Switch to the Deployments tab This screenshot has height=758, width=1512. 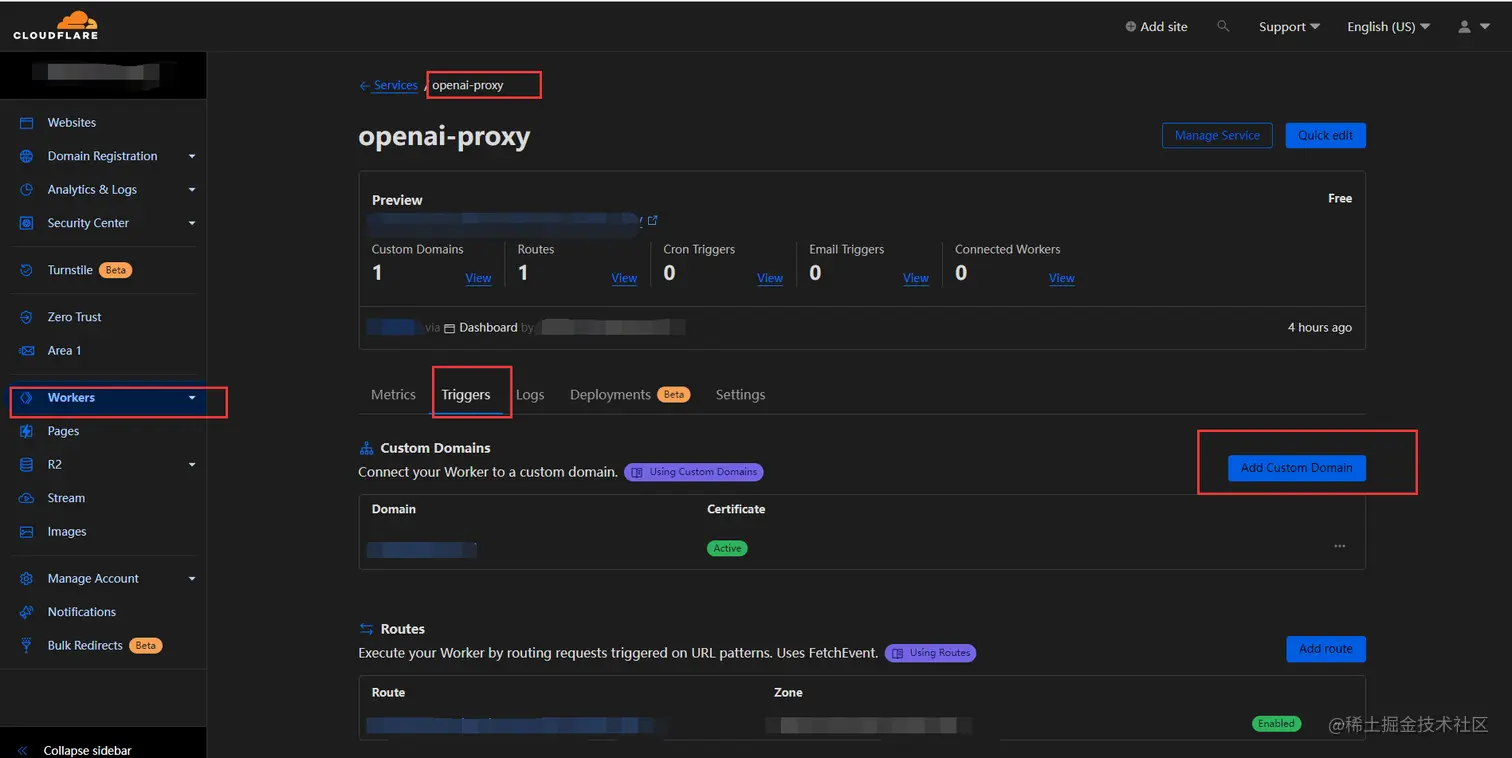click(x=610, y=395)
